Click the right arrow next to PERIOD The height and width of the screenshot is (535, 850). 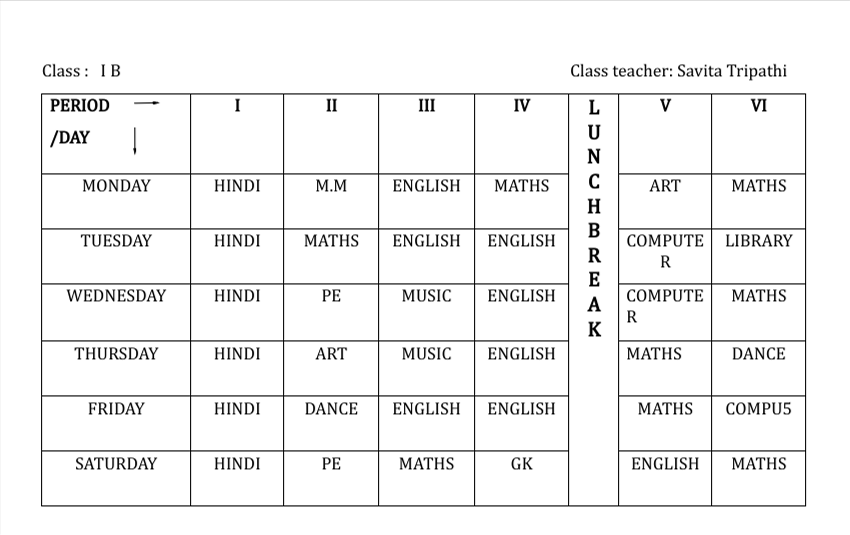pos(146,104)
